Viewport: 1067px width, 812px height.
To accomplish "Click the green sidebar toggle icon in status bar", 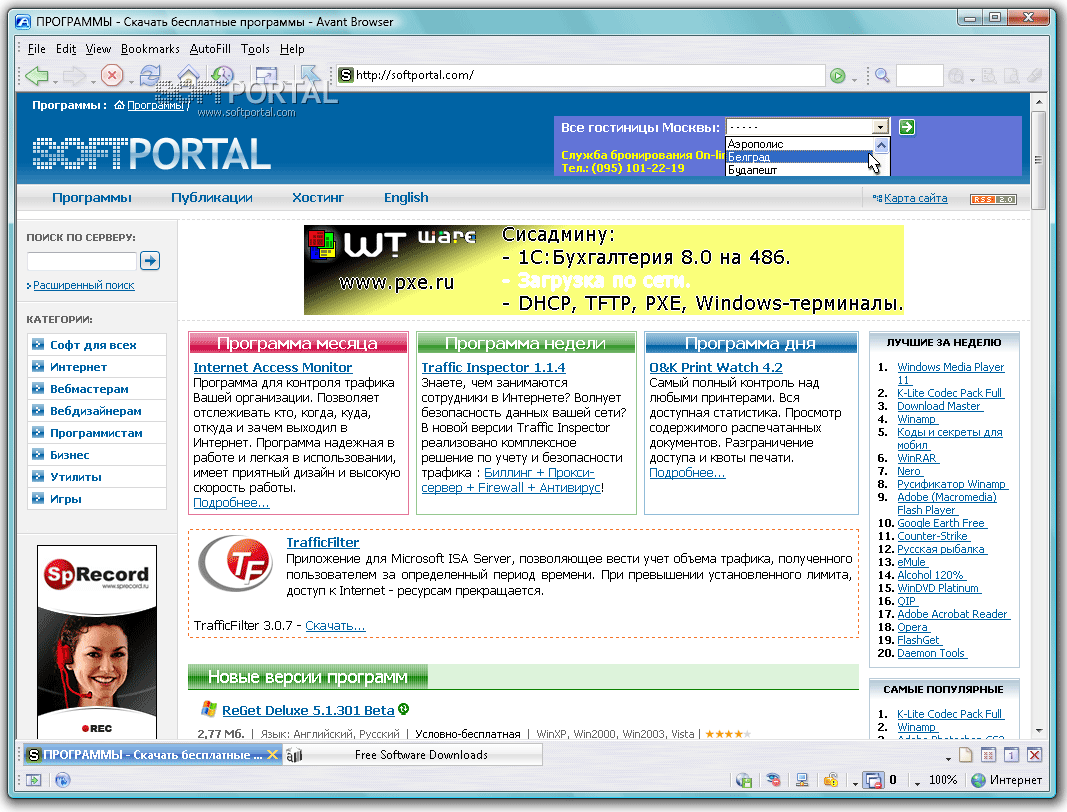I will (x=33, y=780).
